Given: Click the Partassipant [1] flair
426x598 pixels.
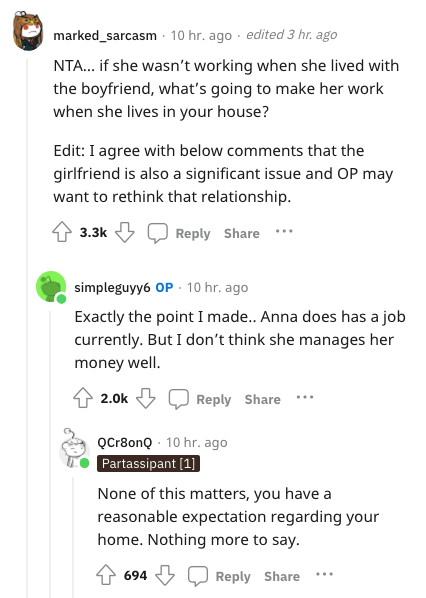Looking at the screenshot, I should coord(148,463).
